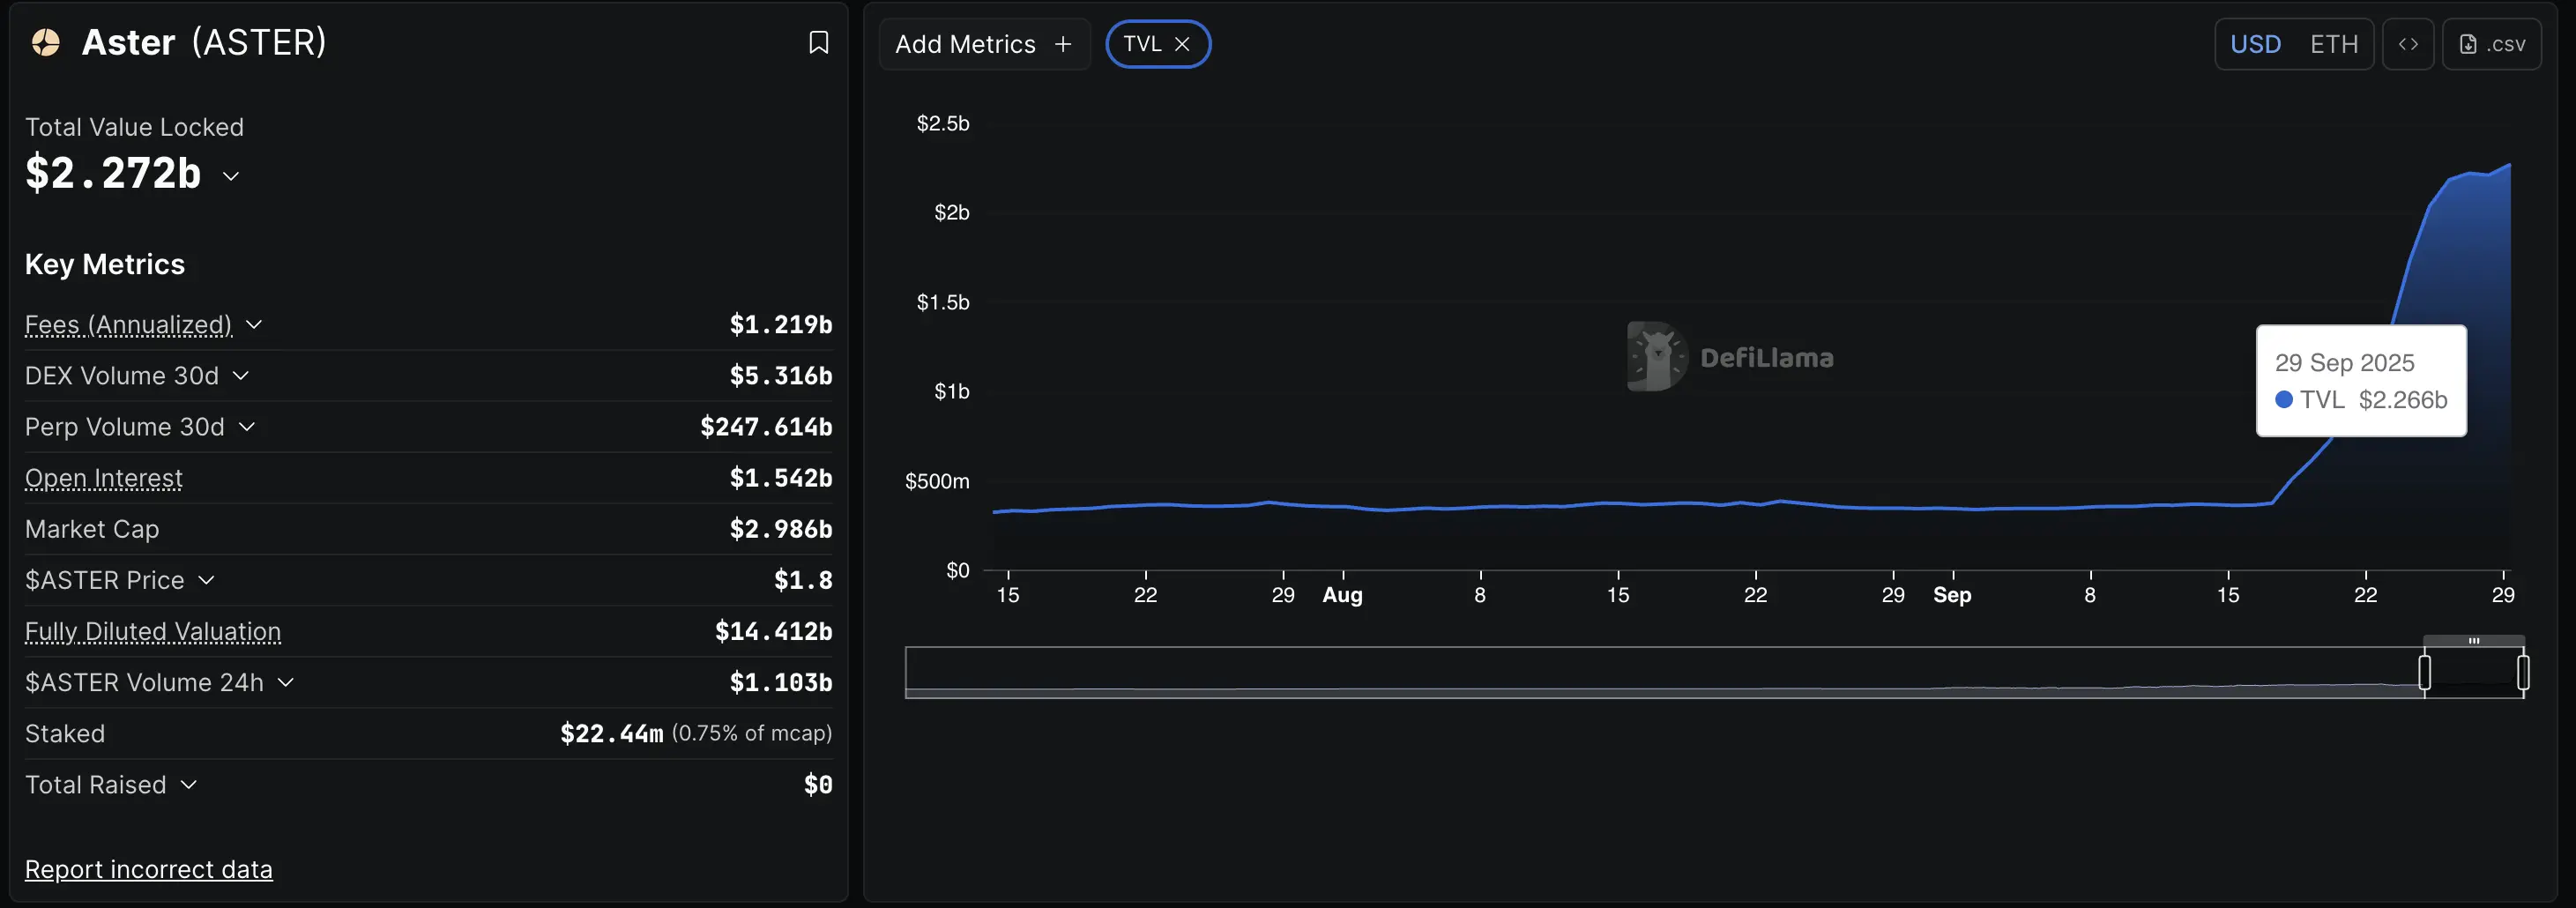Click the range selector top grip
Viewport: 2576px width, 908px height.
[2473, 640]
